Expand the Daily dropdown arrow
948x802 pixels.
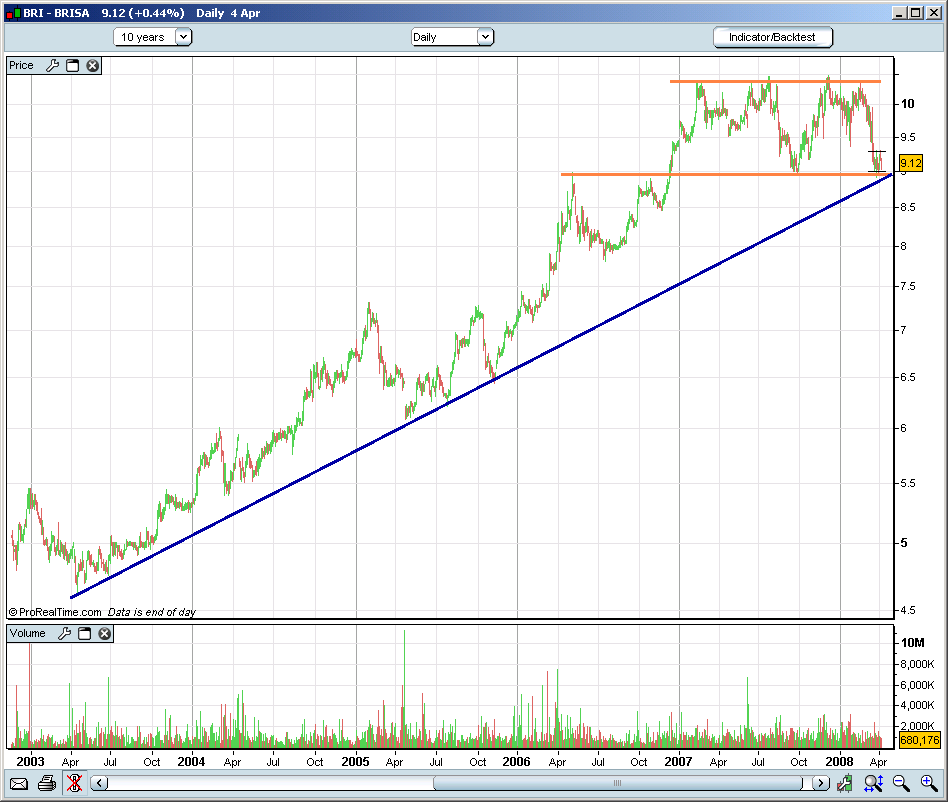pyautogui.click(x=485, y=37)
